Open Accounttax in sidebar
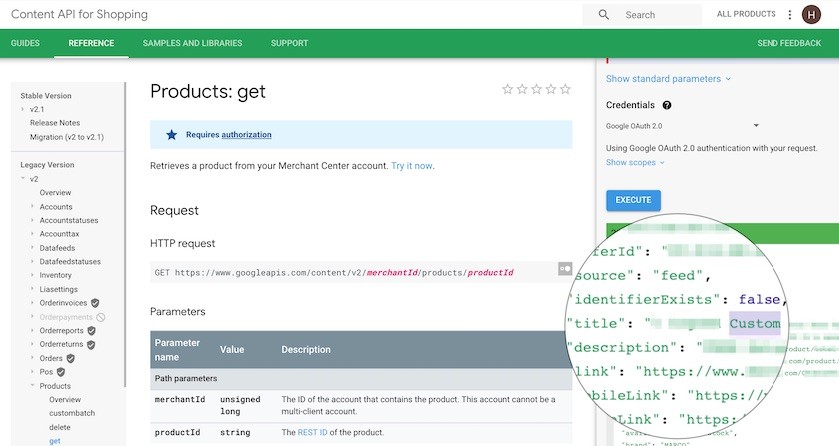Screen dimensions: 839x446 59,234
